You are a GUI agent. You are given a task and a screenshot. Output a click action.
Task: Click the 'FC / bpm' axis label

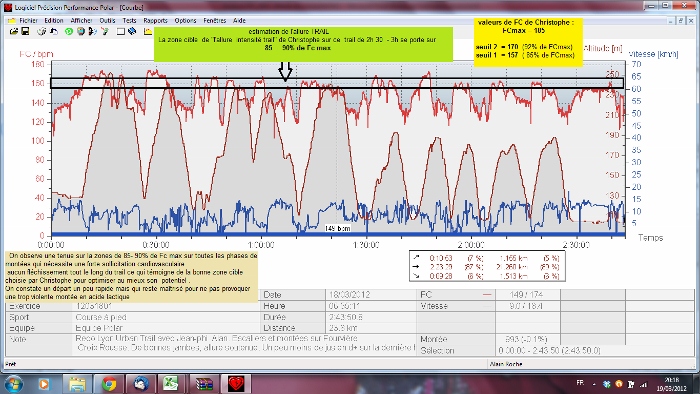click(x=36, y=54)
